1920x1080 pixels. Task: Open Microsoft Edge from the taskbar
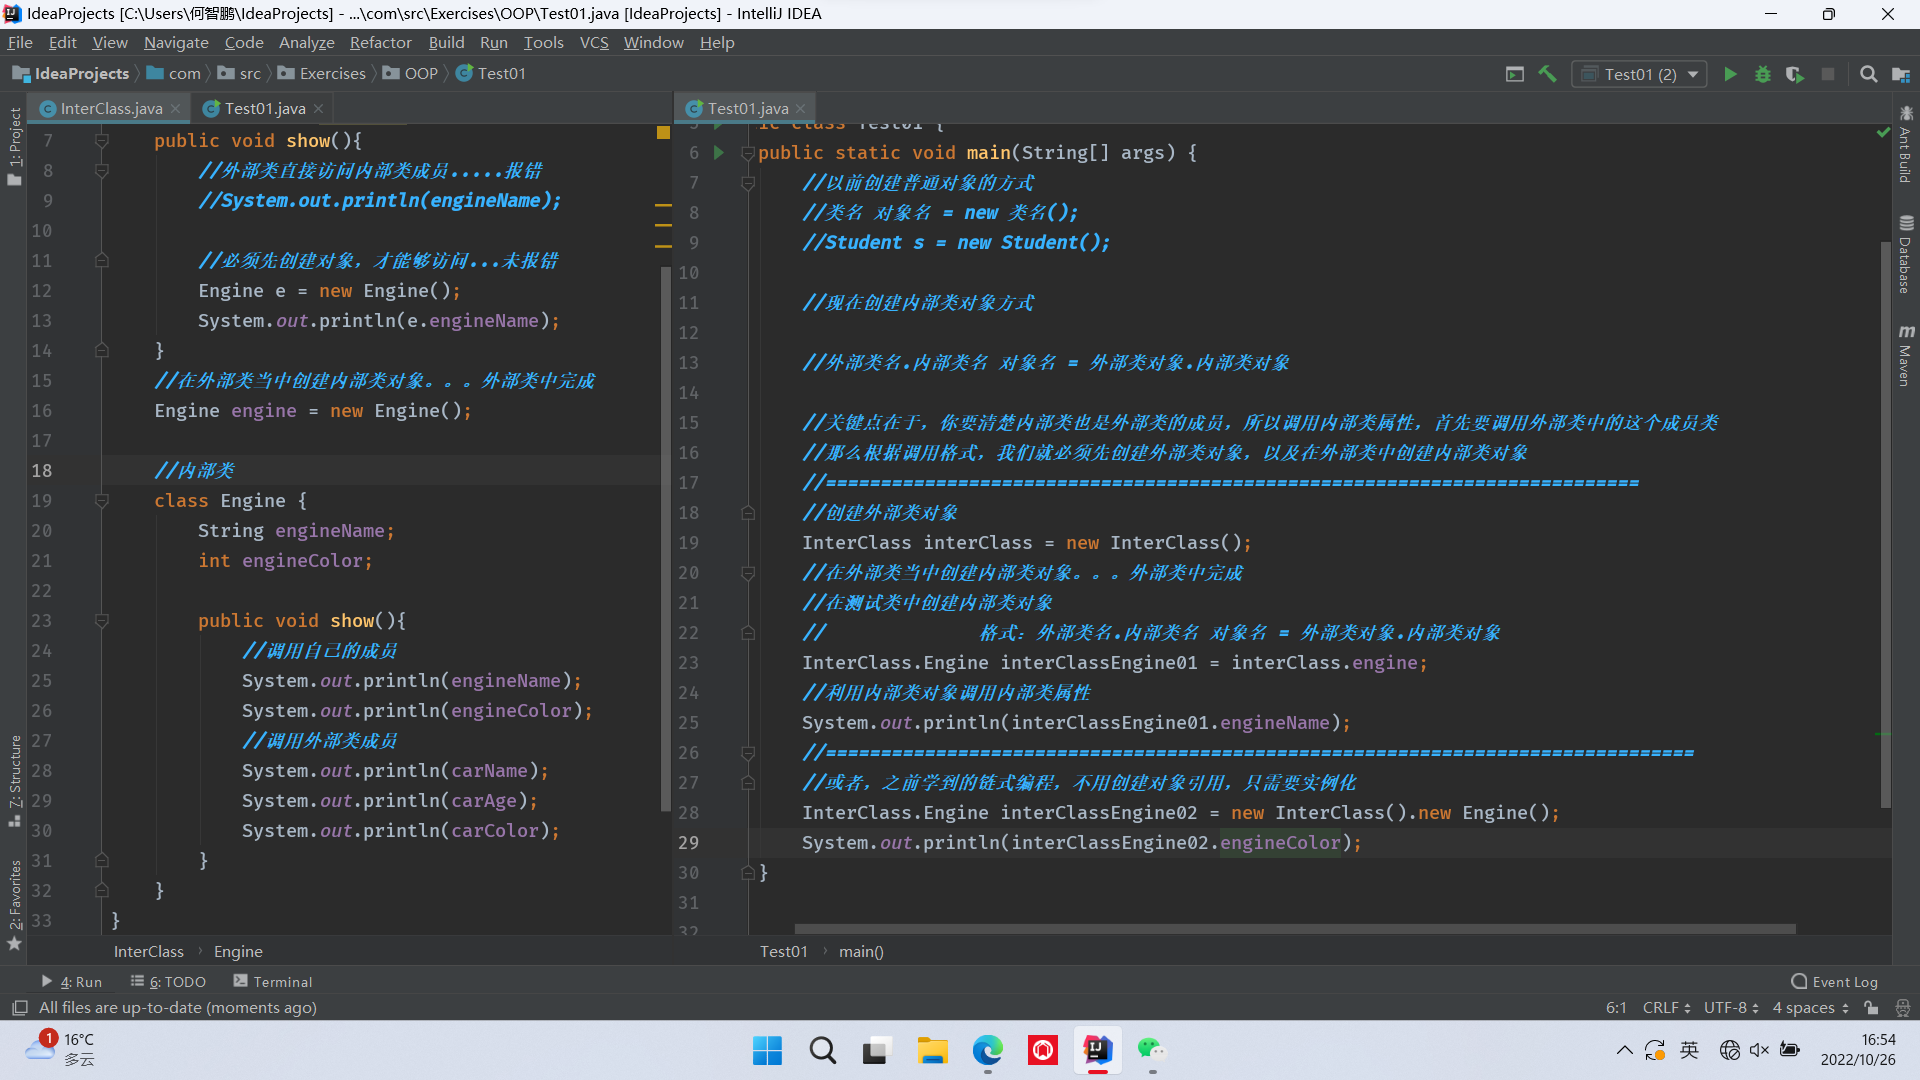click(x=987, y=1050)
